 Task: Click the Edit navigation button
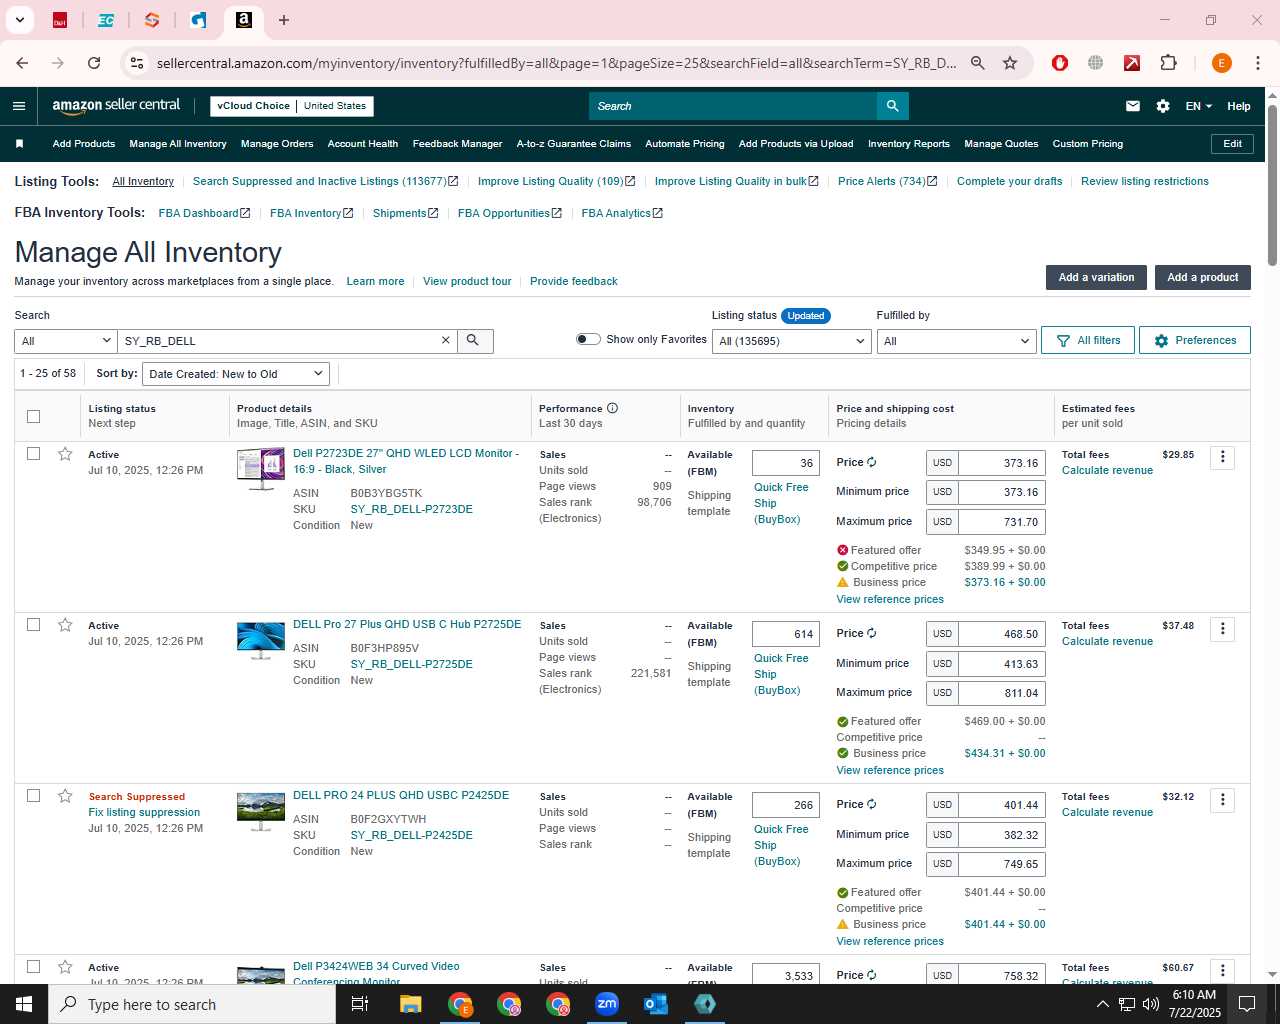pos(1232,144)
